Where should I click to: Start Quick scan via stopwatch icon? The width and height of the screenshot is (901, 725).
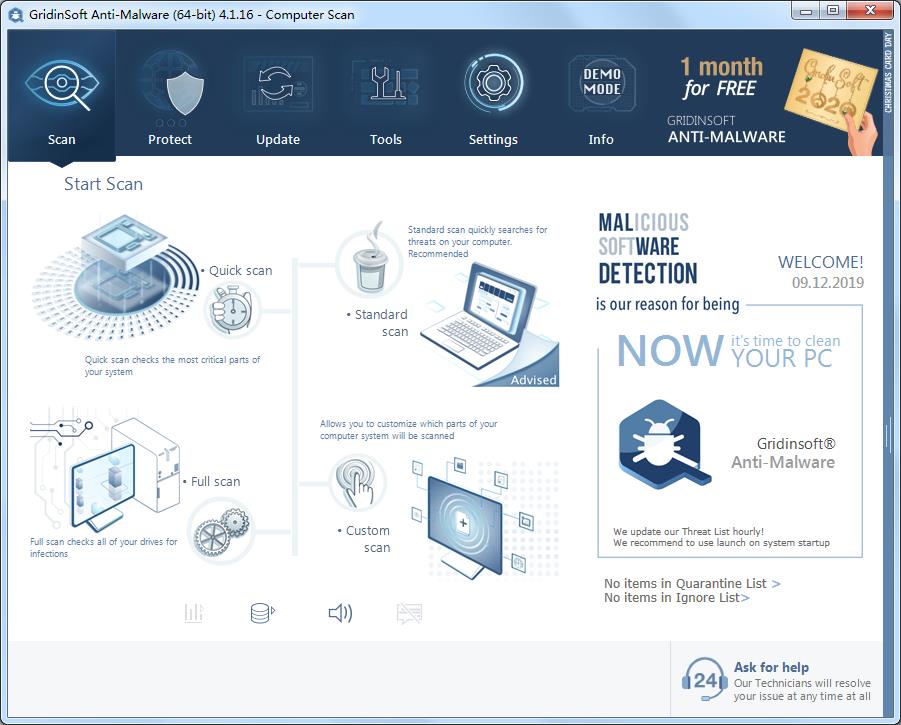(x=232, y=311)
